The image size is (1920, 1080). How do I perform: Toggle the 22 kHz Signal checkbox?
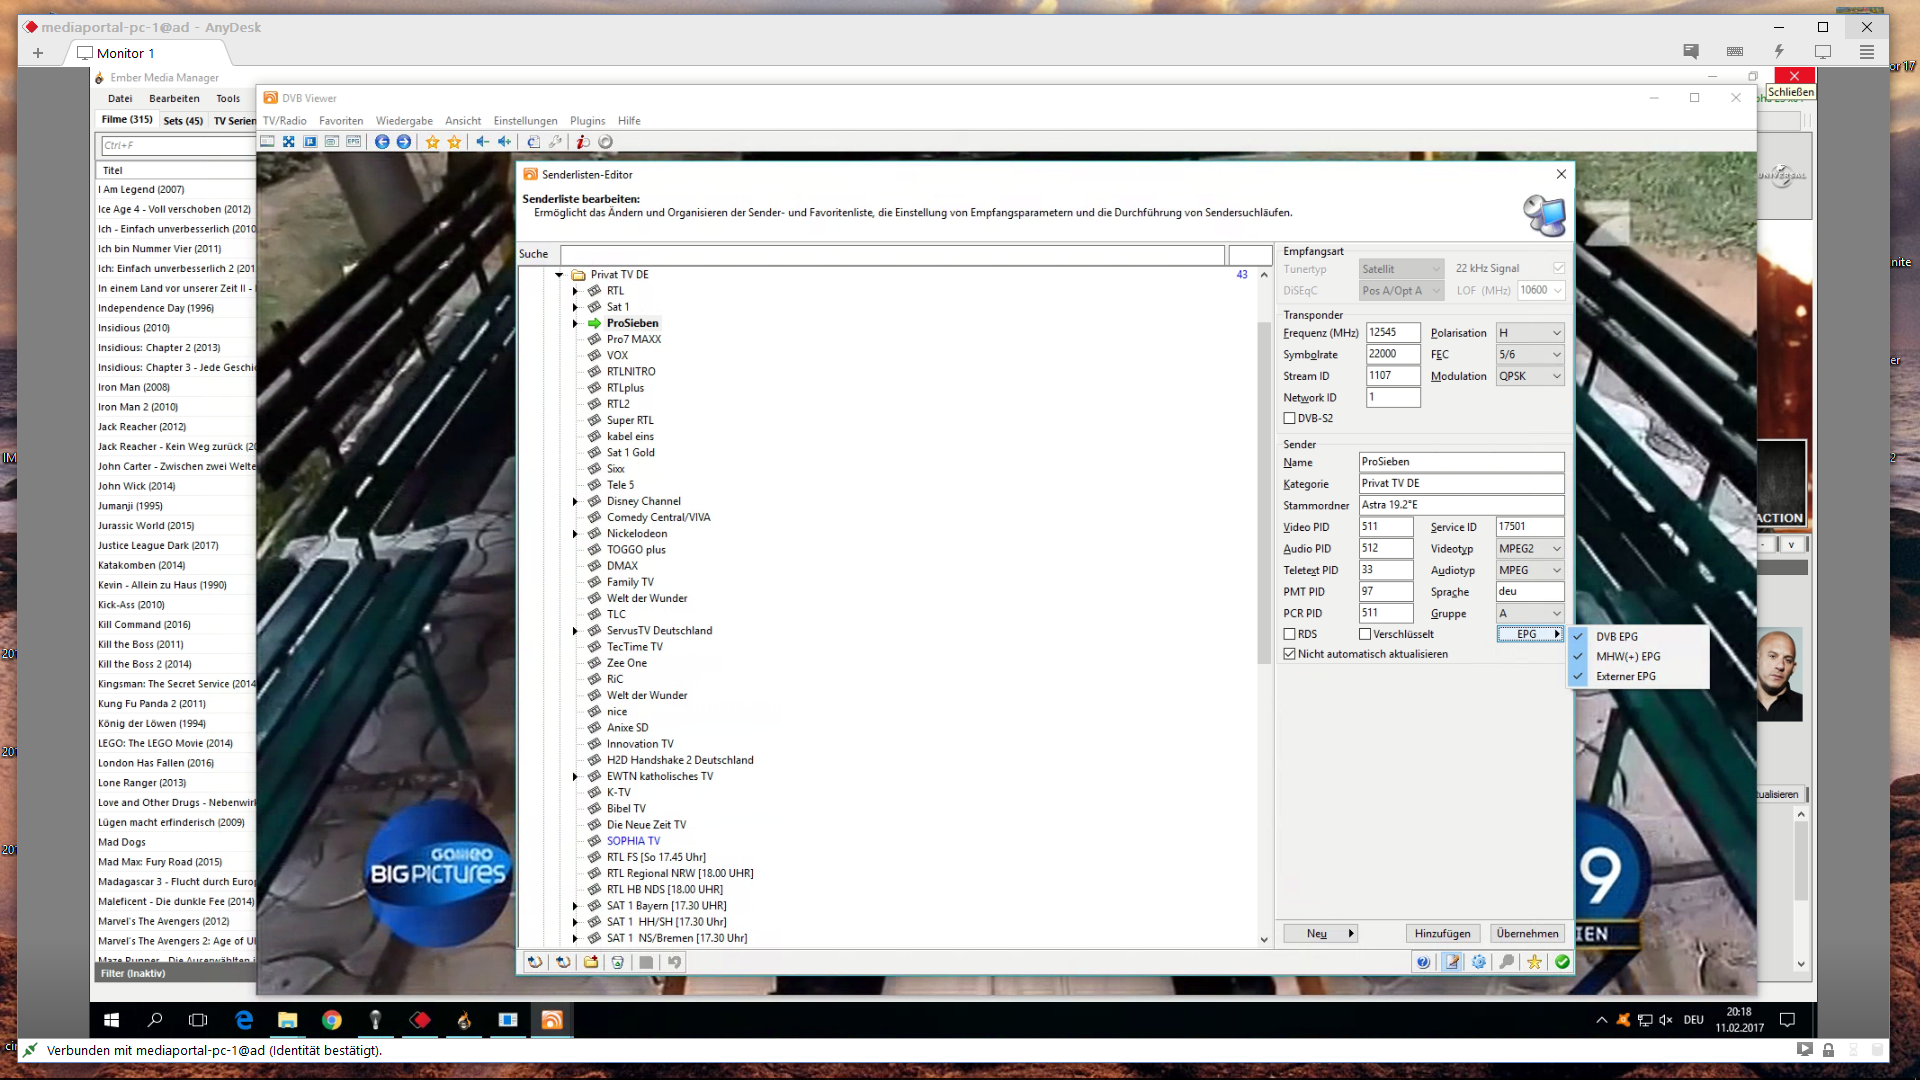[x=1559, y=268]
